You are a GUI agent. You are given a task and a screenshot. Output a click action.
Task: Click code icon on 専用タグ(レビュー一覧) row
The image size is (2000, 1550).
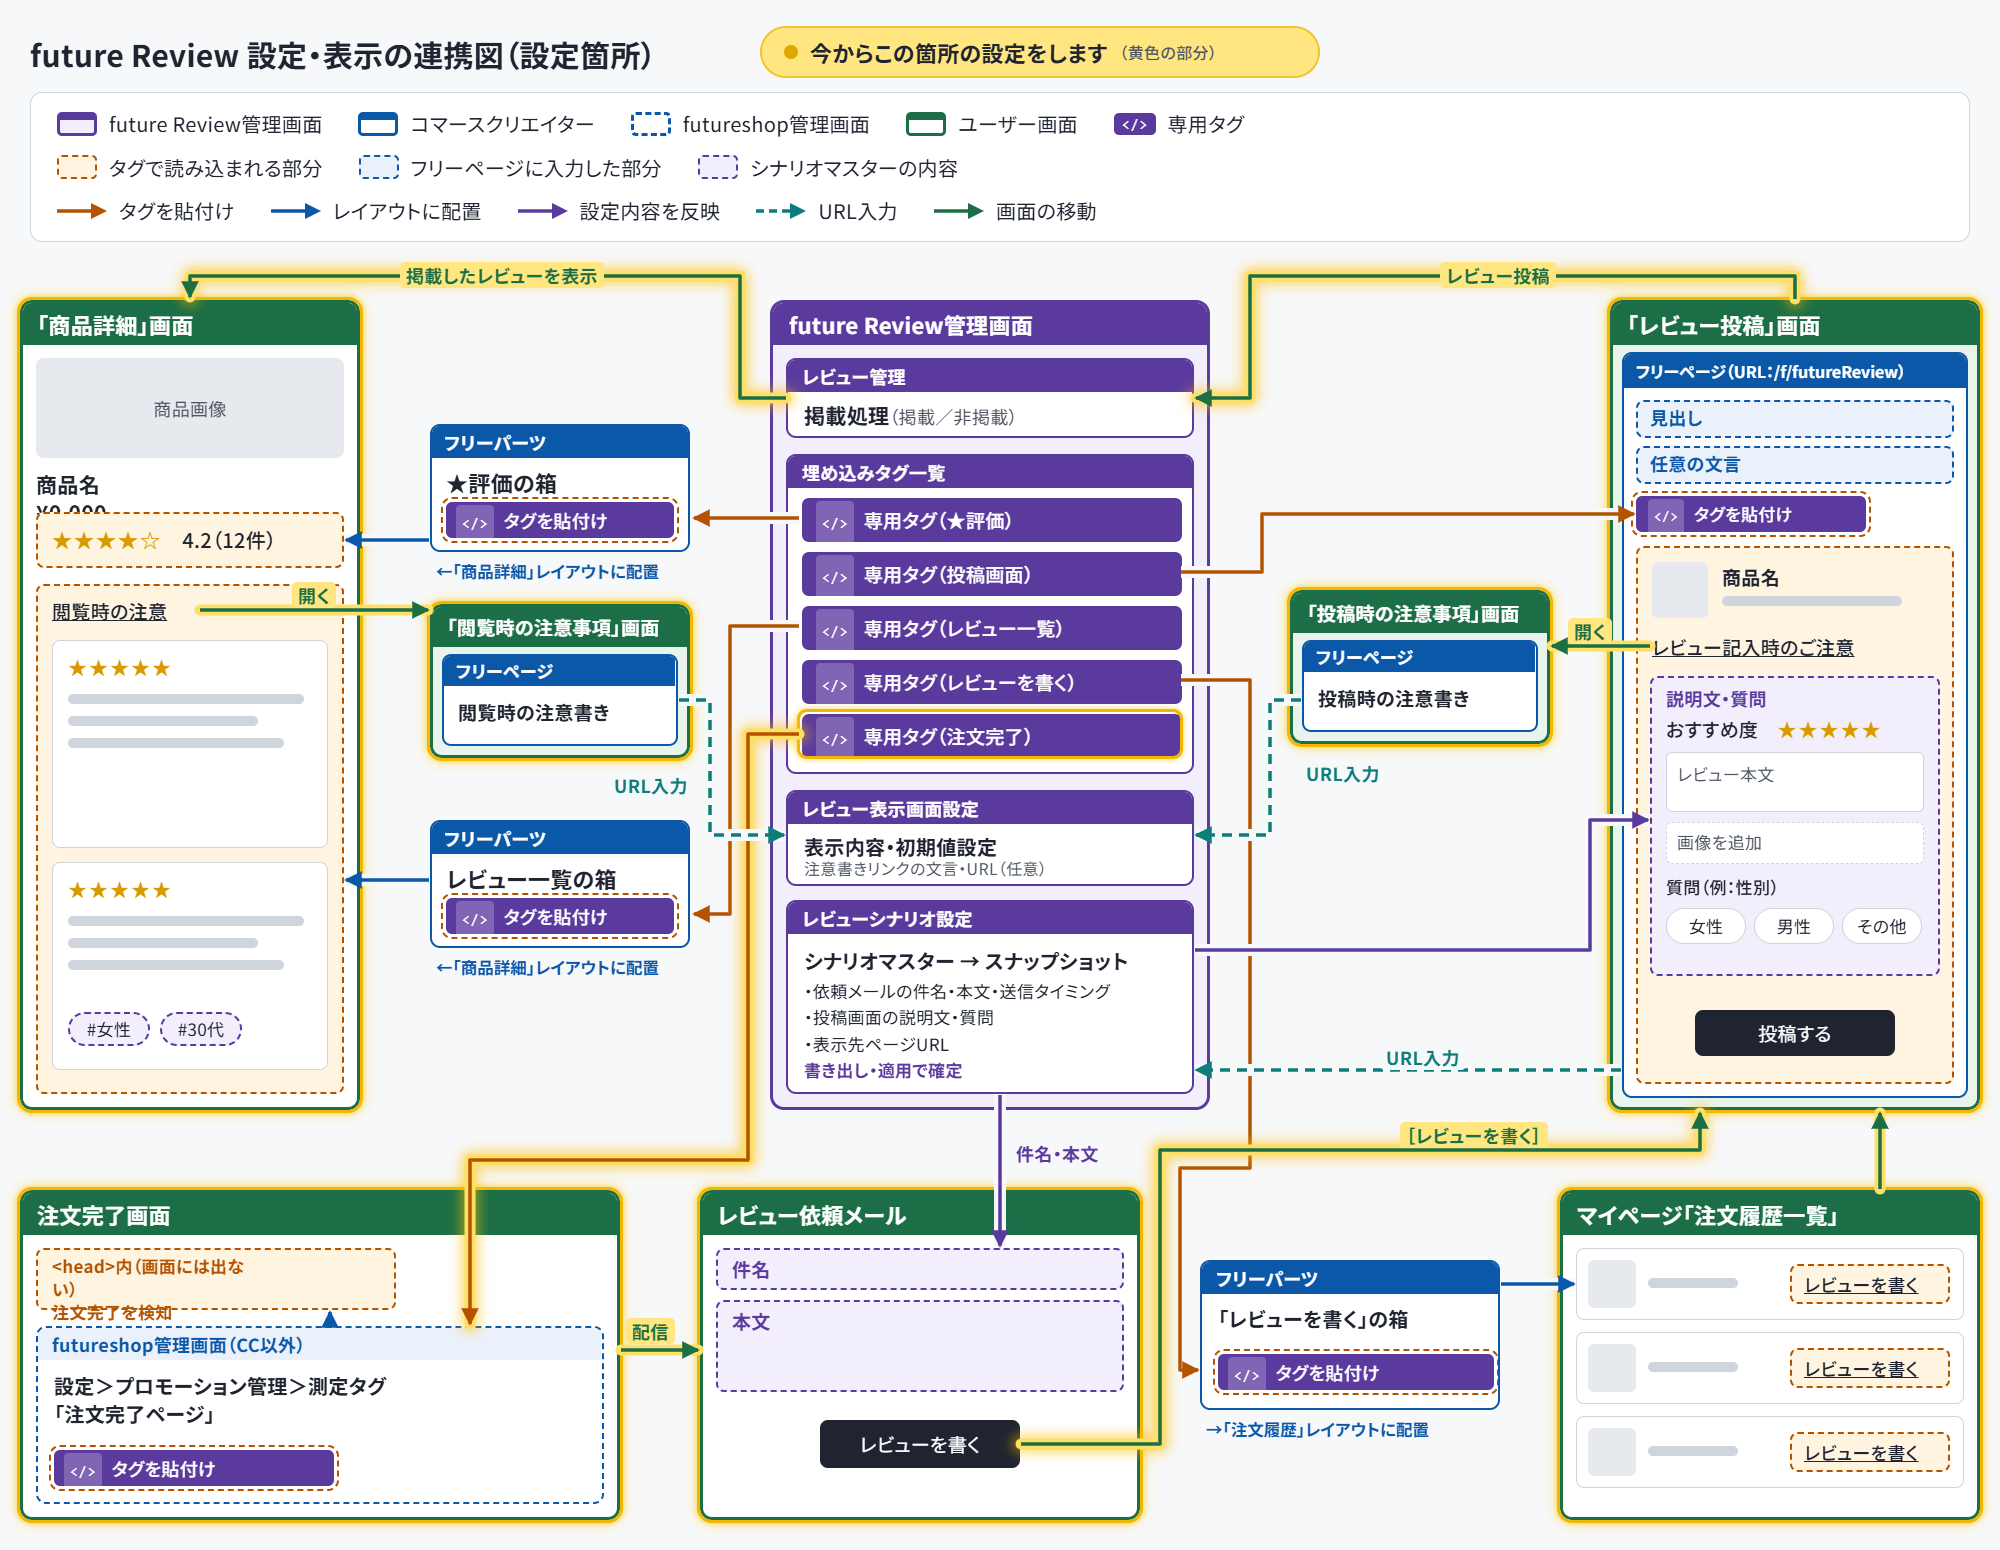(835, 629)
